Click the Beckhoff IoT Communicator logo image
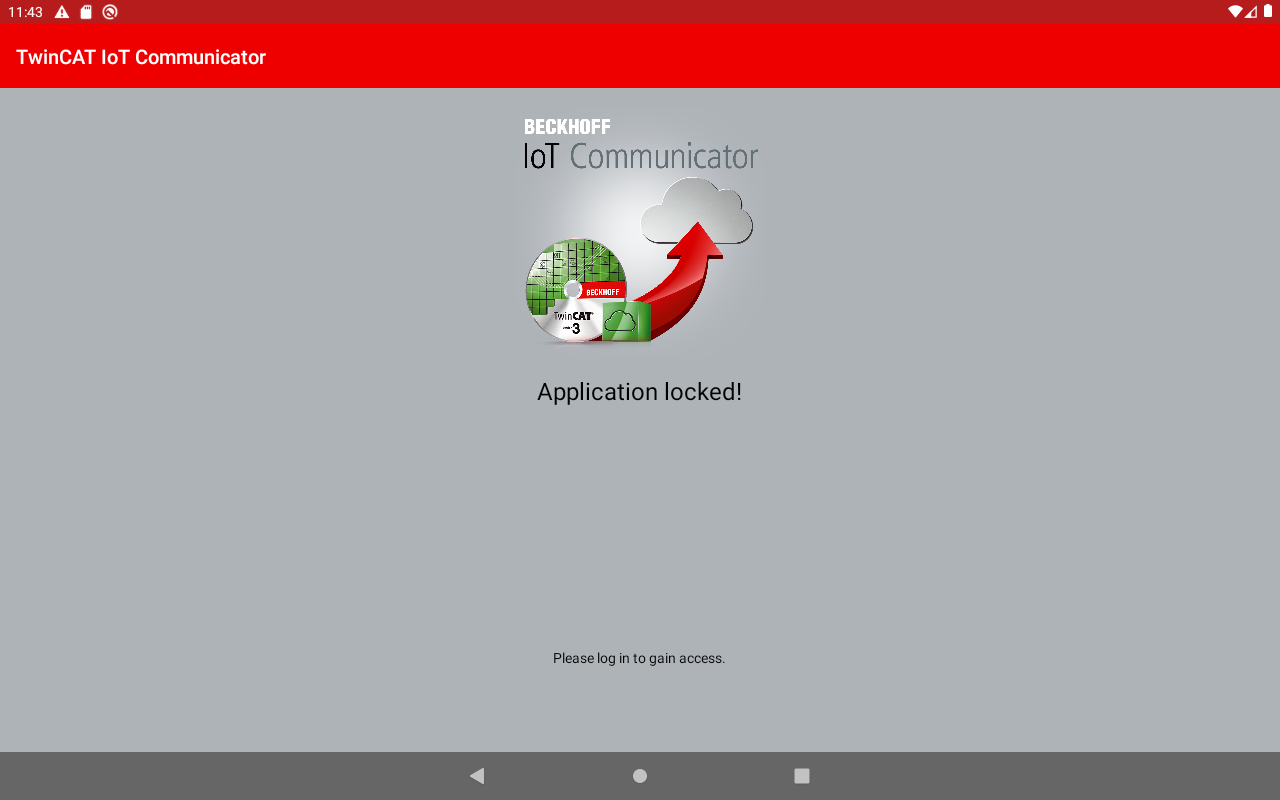The height and width of the screenshot is (800, 1280). click(x=640, y=230)
